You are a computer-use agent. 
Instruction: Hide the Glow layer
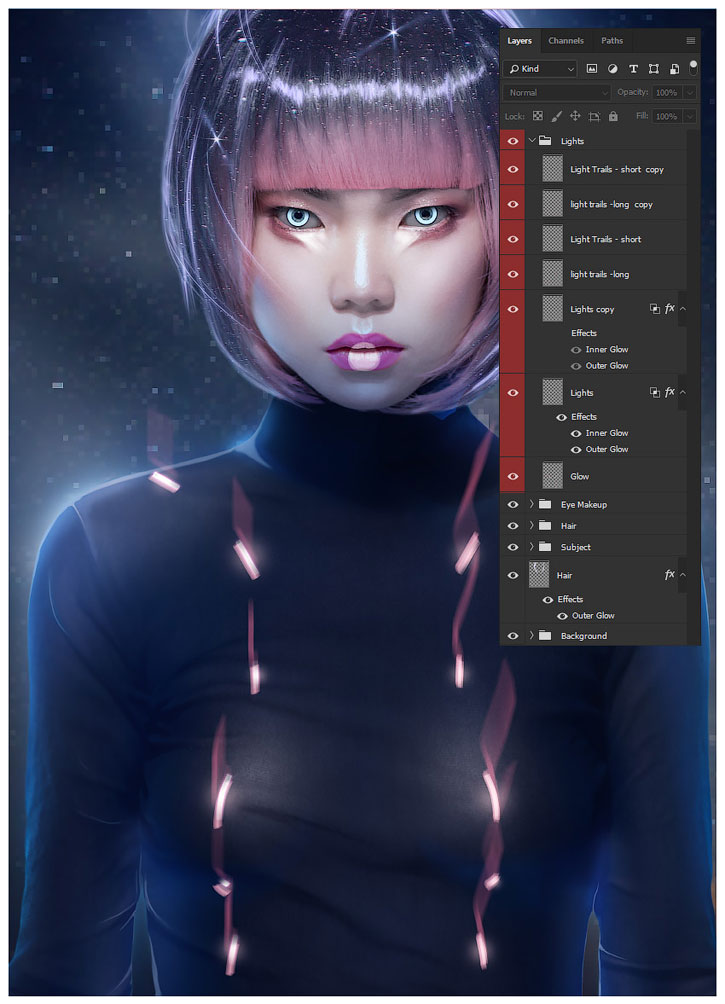pyautogui.click(x=513, y=477)
